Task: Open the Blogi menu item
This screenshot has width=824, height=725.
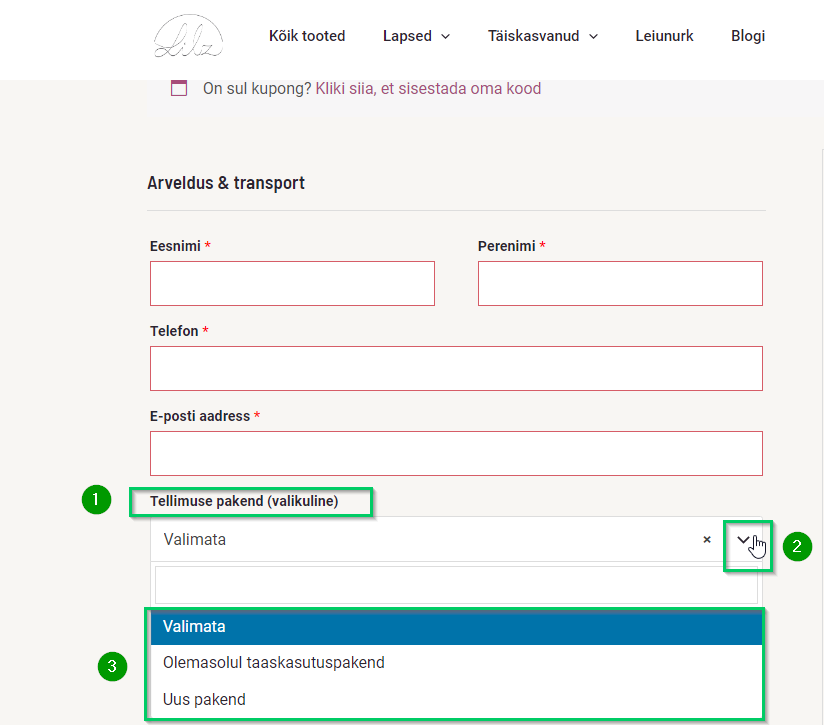Action: 748,36
